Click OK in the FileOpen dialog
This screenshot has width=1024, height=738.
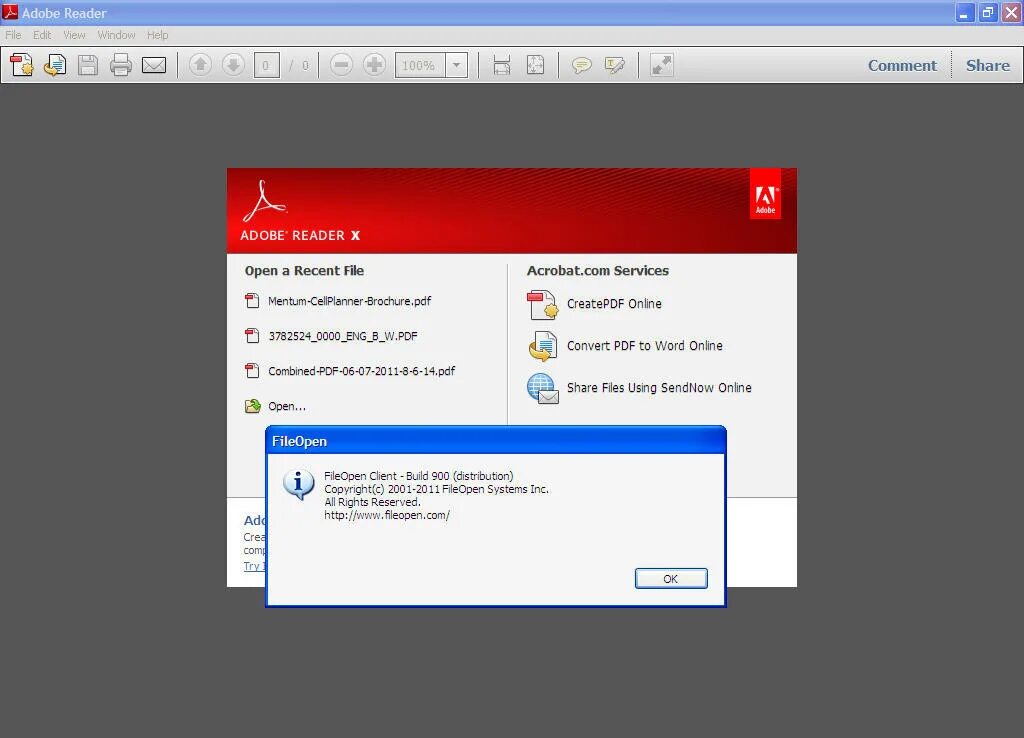[x=671, y=579]
